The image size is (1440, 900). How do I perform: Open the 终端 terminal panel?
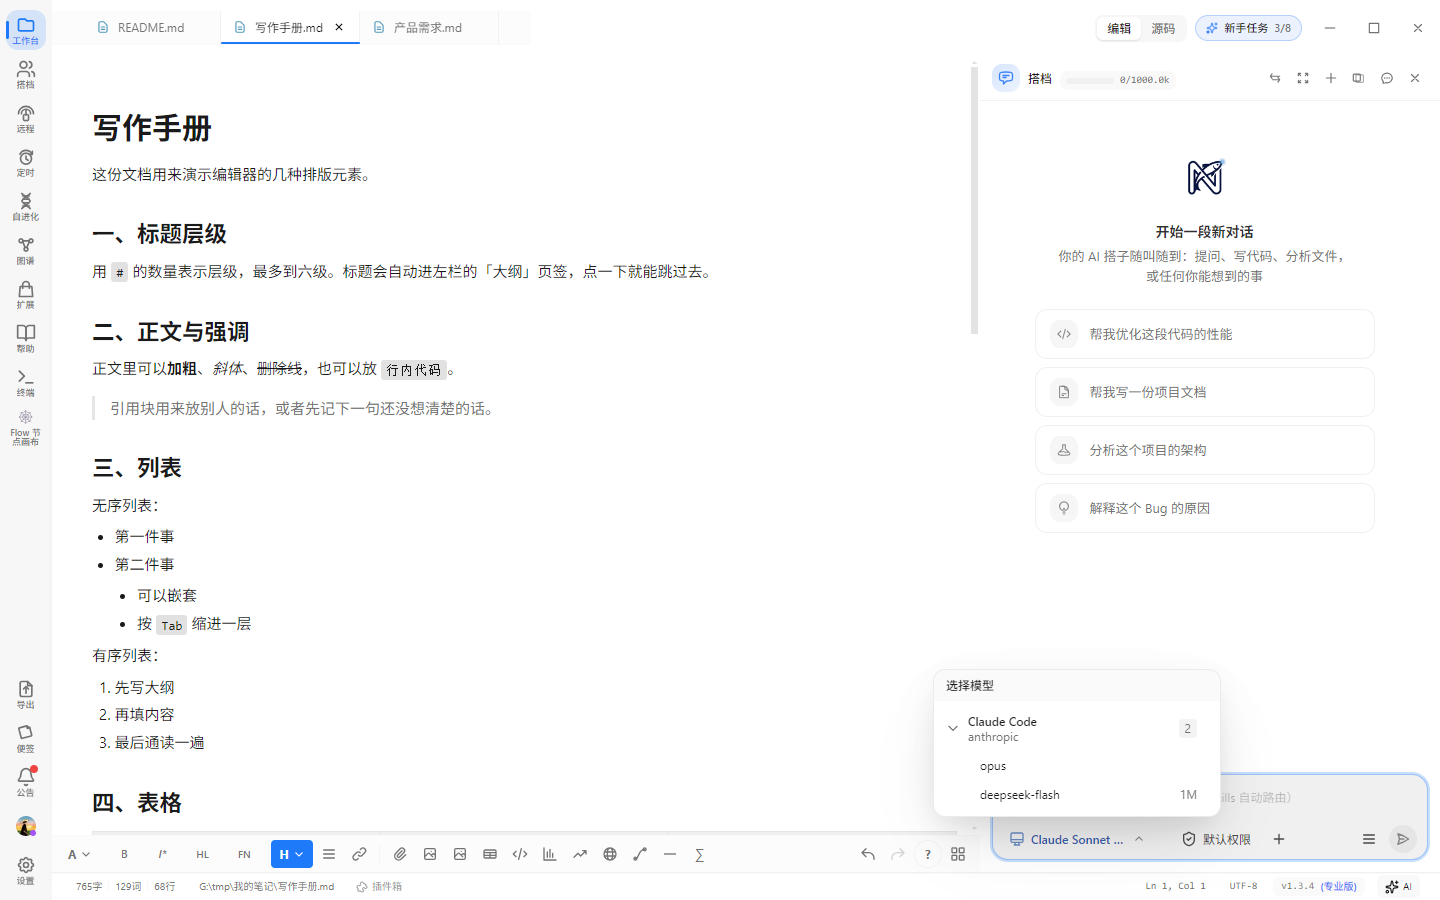26,382
